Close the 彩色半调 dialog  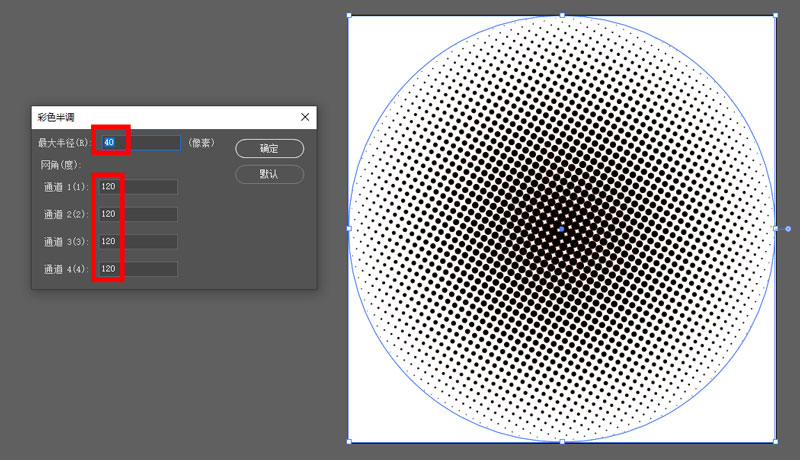click(305, 117)
